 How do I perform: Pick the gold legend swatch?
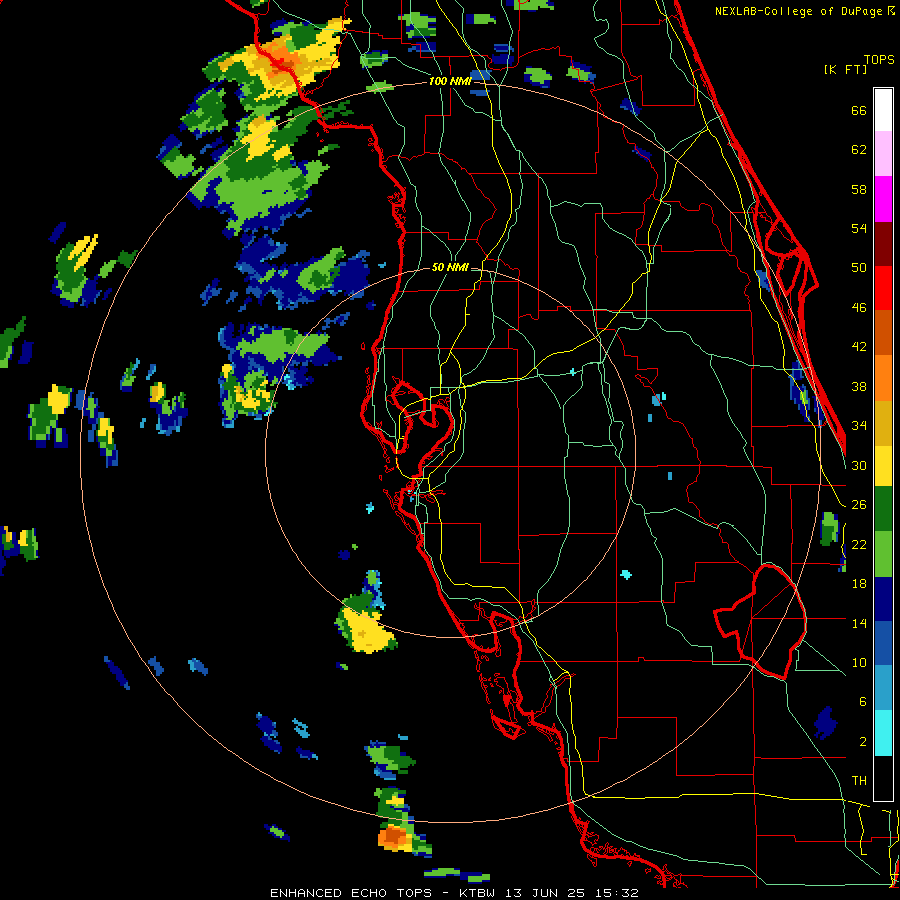click(x=883, y=422)
